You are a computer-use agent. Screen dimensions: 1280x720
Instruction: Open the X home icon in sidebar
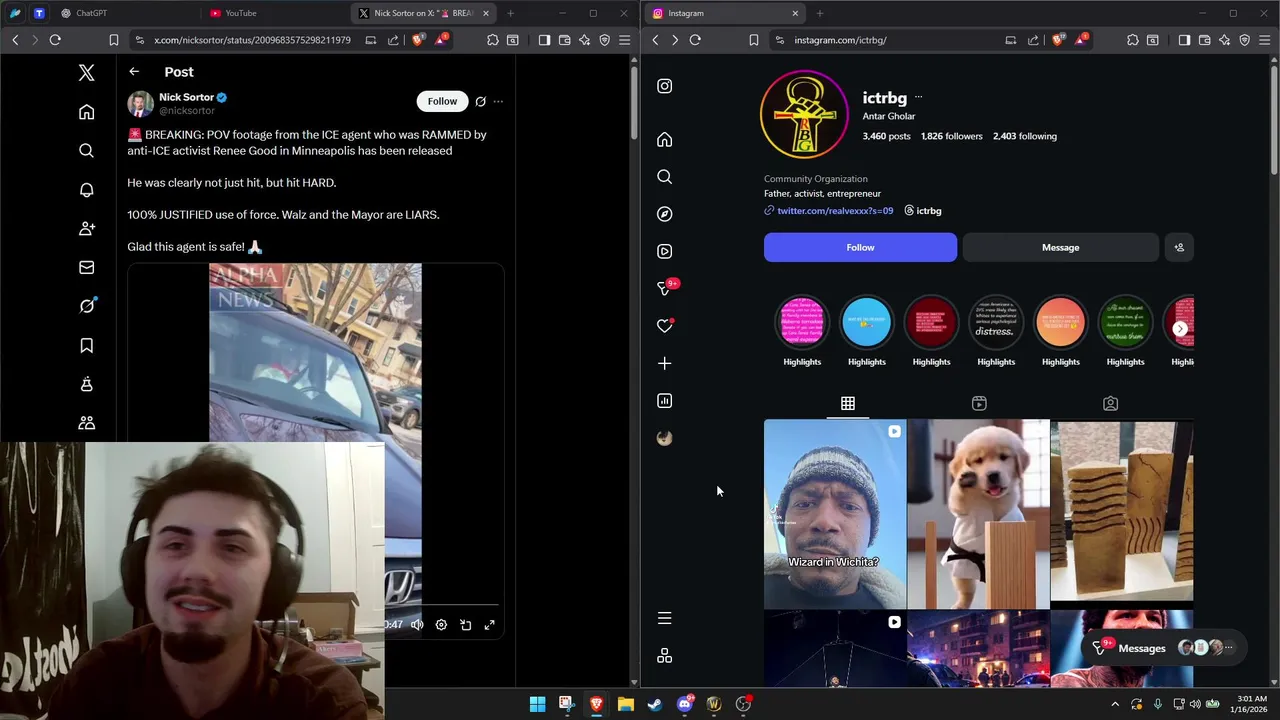pos(87,112)
